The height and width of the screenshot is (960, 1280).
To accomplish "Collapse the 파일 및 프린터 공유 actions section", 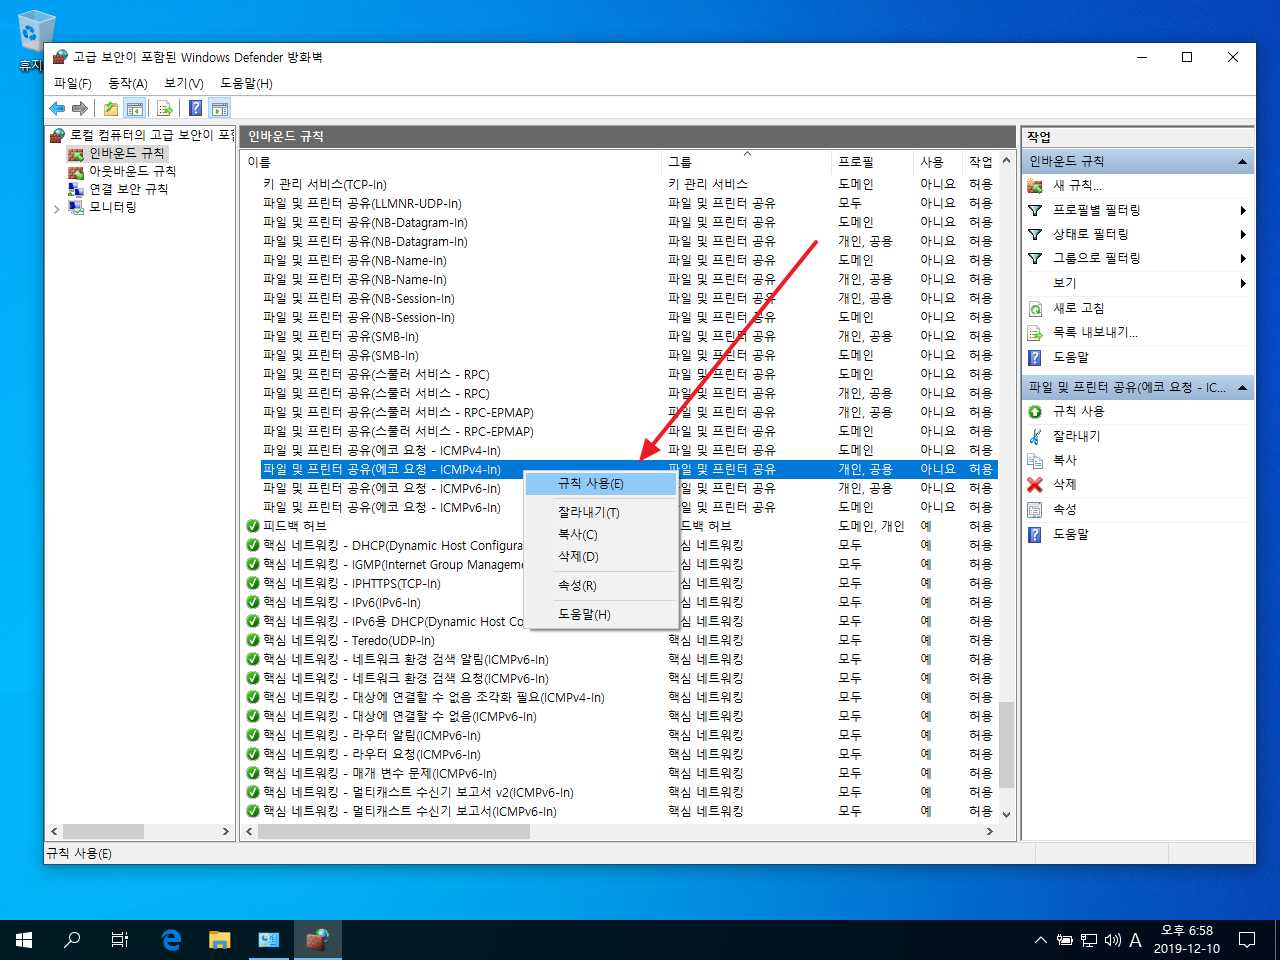I will pos(1242,388).
